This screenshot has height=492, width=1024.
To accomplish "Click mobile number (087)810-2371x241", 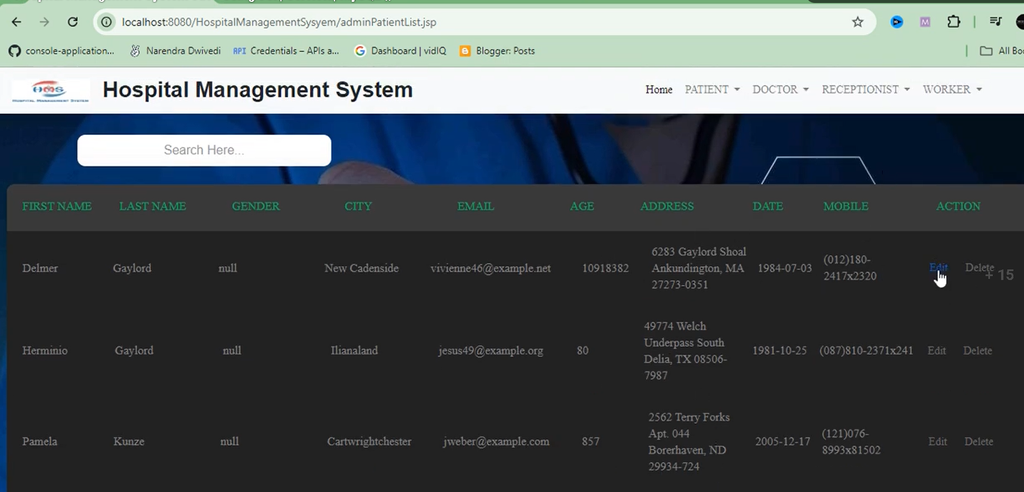I will pos(867,350).
